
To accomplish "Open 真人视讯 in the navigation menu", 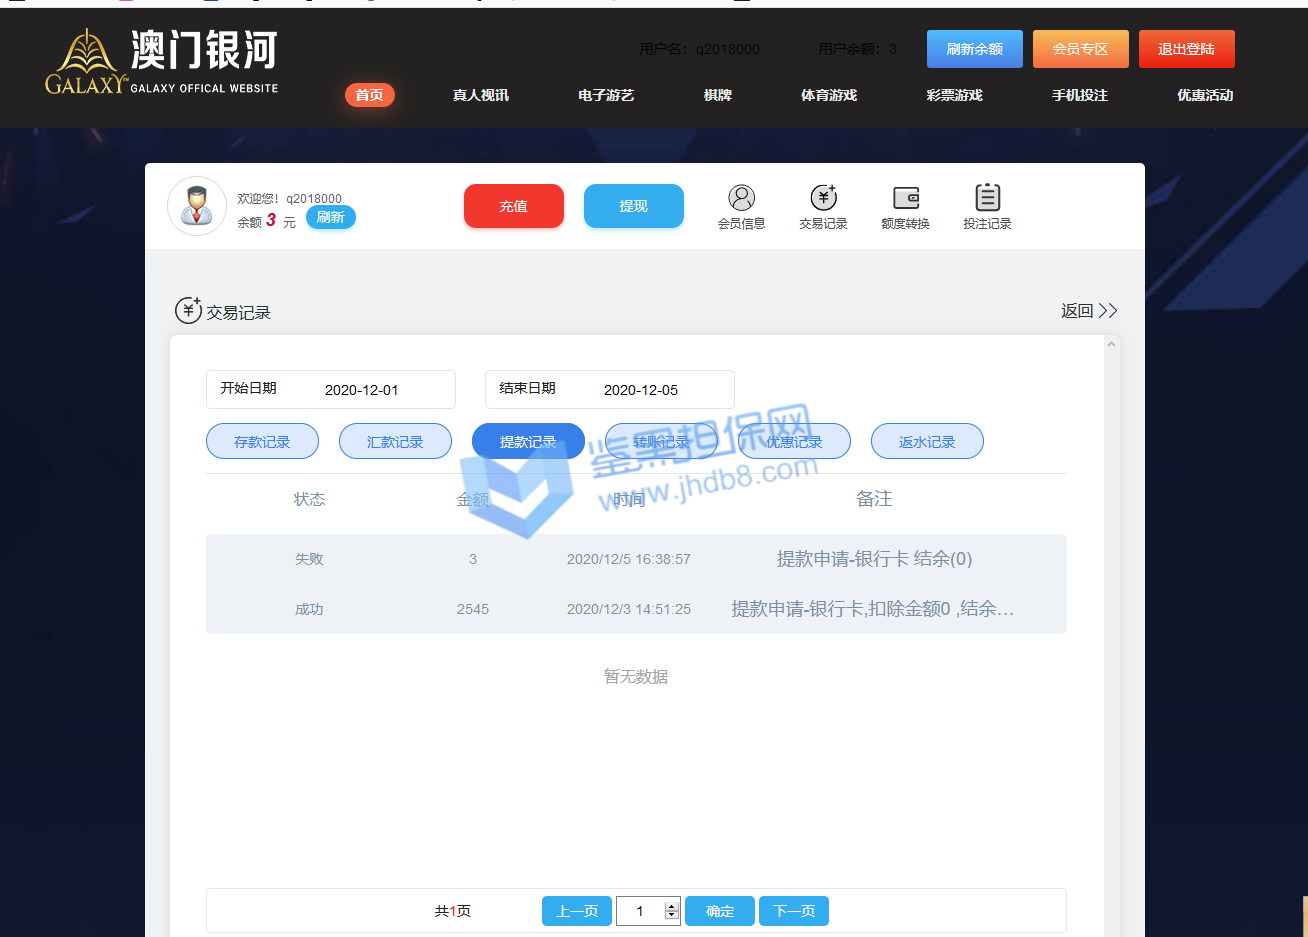I will click(480, 95).
